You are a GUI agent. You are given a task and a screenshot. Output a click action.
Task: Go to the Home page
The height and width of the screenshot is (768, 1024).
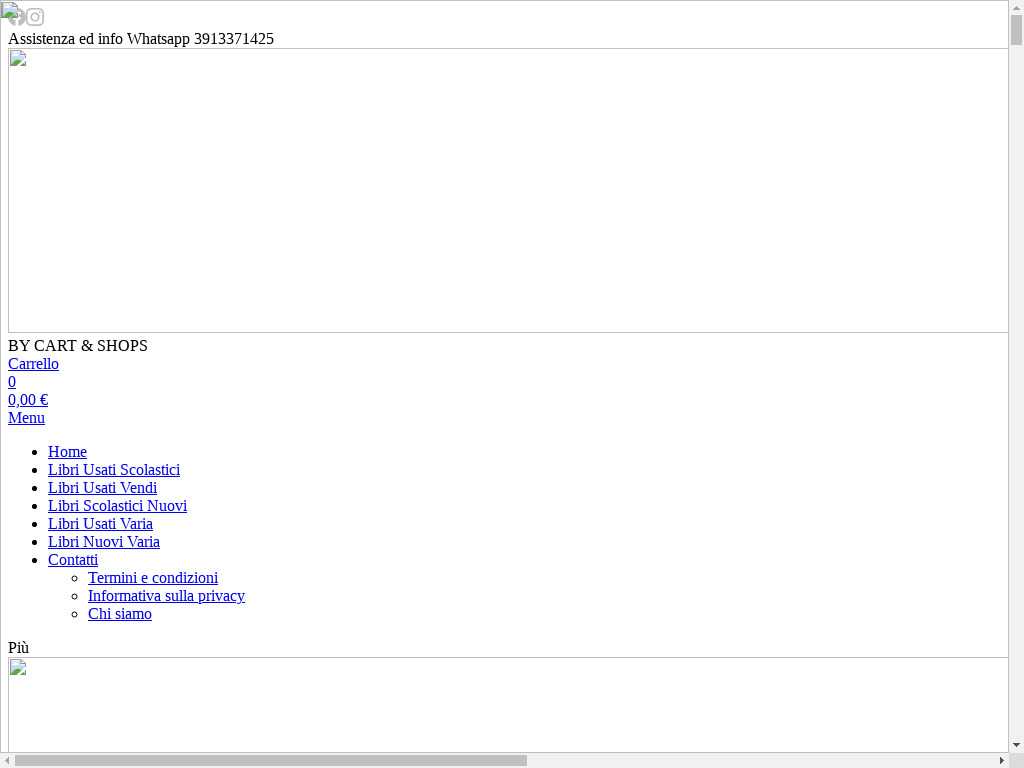[x=67, y=452]
